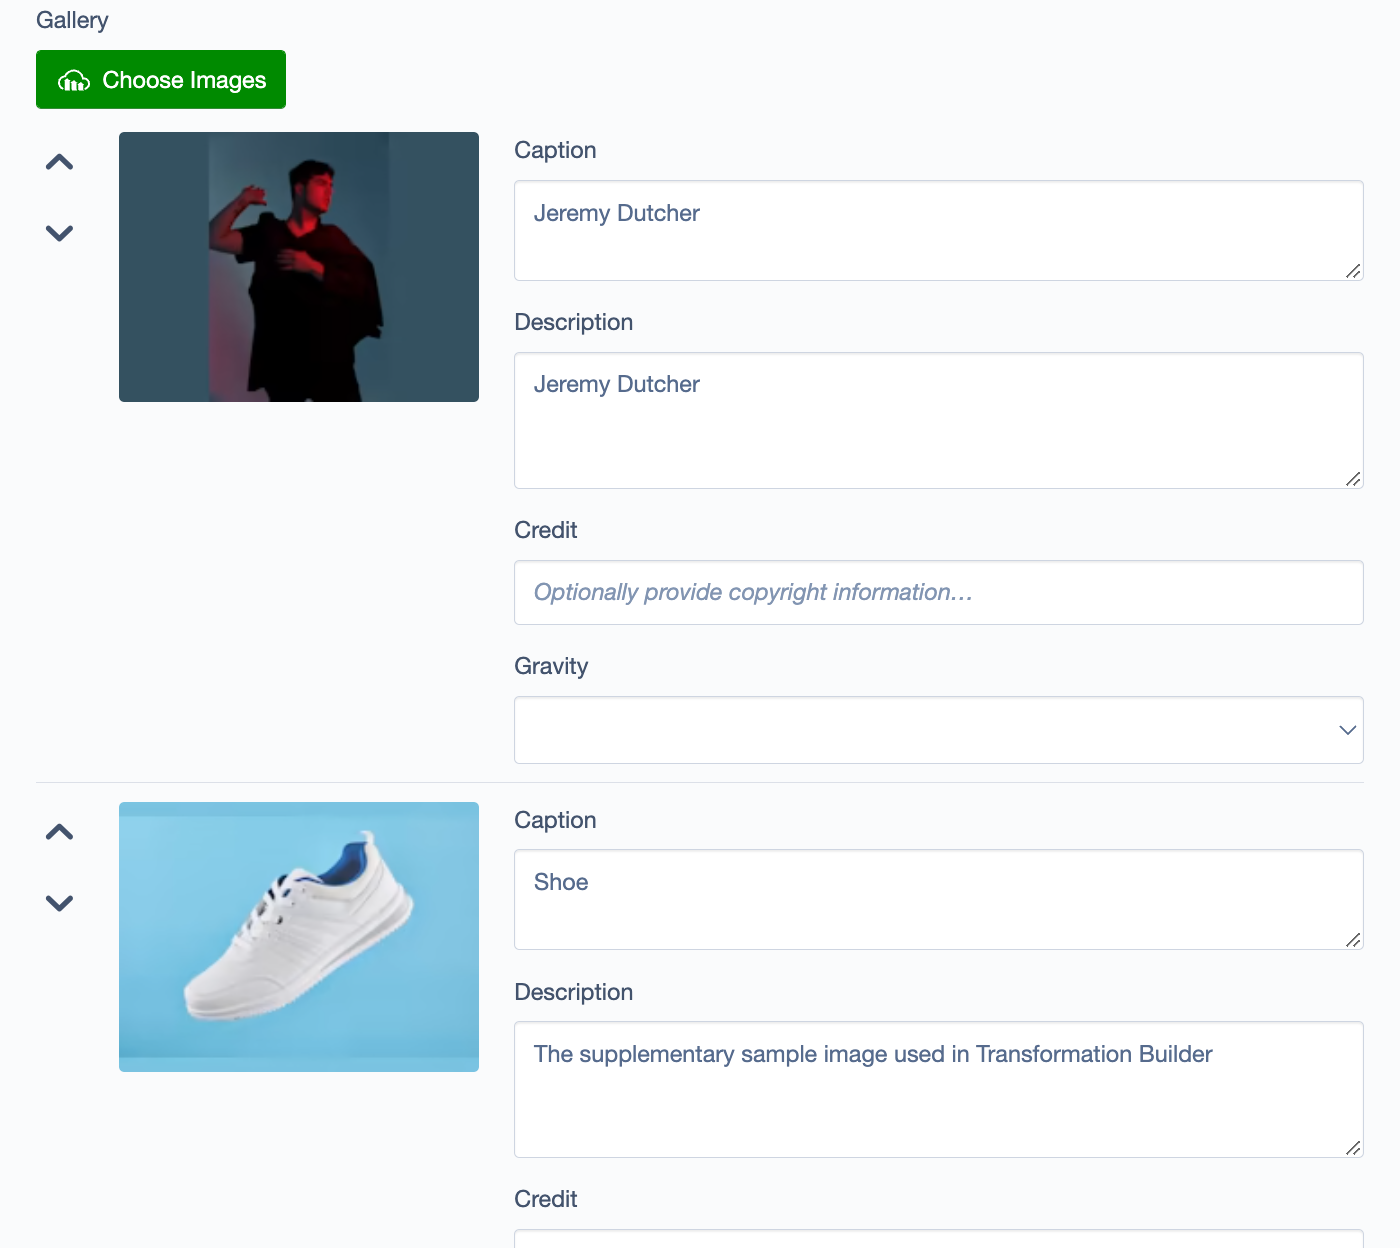Edit the Transformation Builder description field
The height and width of the screenshot is (1248, 1400).
(939, 1090)
